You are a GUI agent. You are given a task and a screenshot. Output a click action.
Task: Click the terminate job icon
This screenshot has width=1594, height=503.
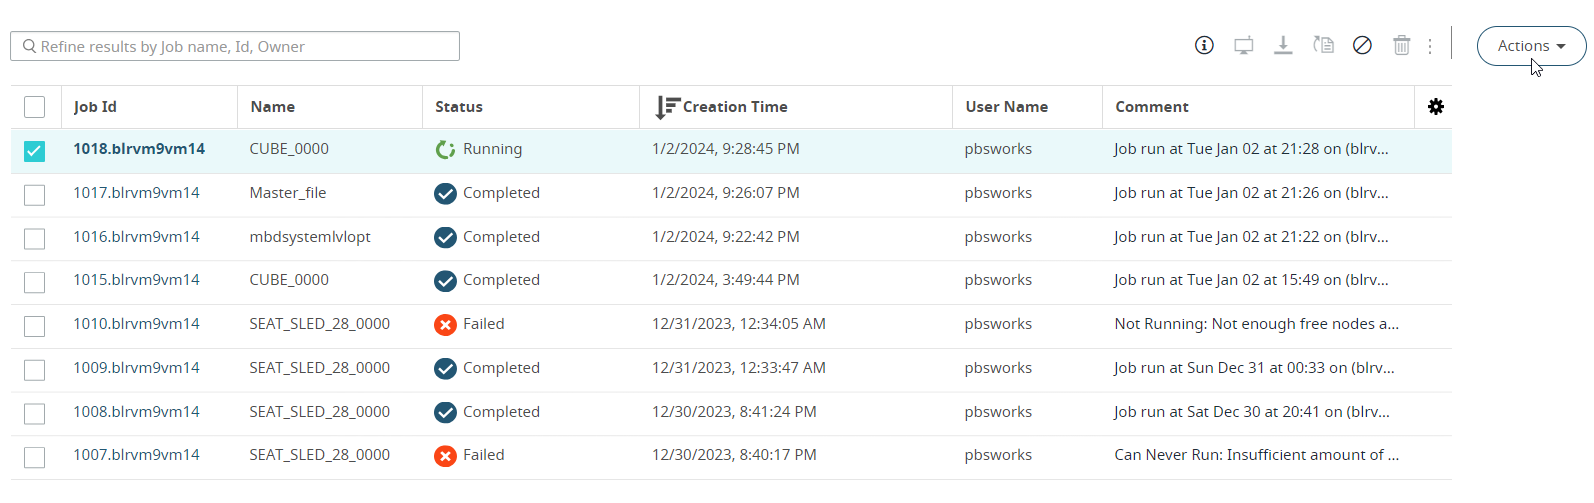(1362, 45)
